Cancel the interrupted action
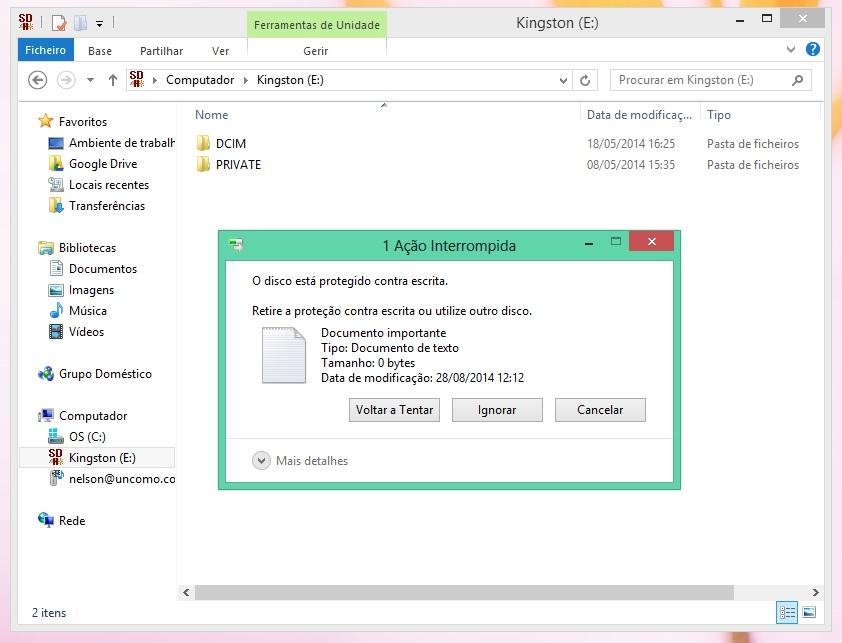Viewport: 842px width, 643px height. tap(600, 410)
